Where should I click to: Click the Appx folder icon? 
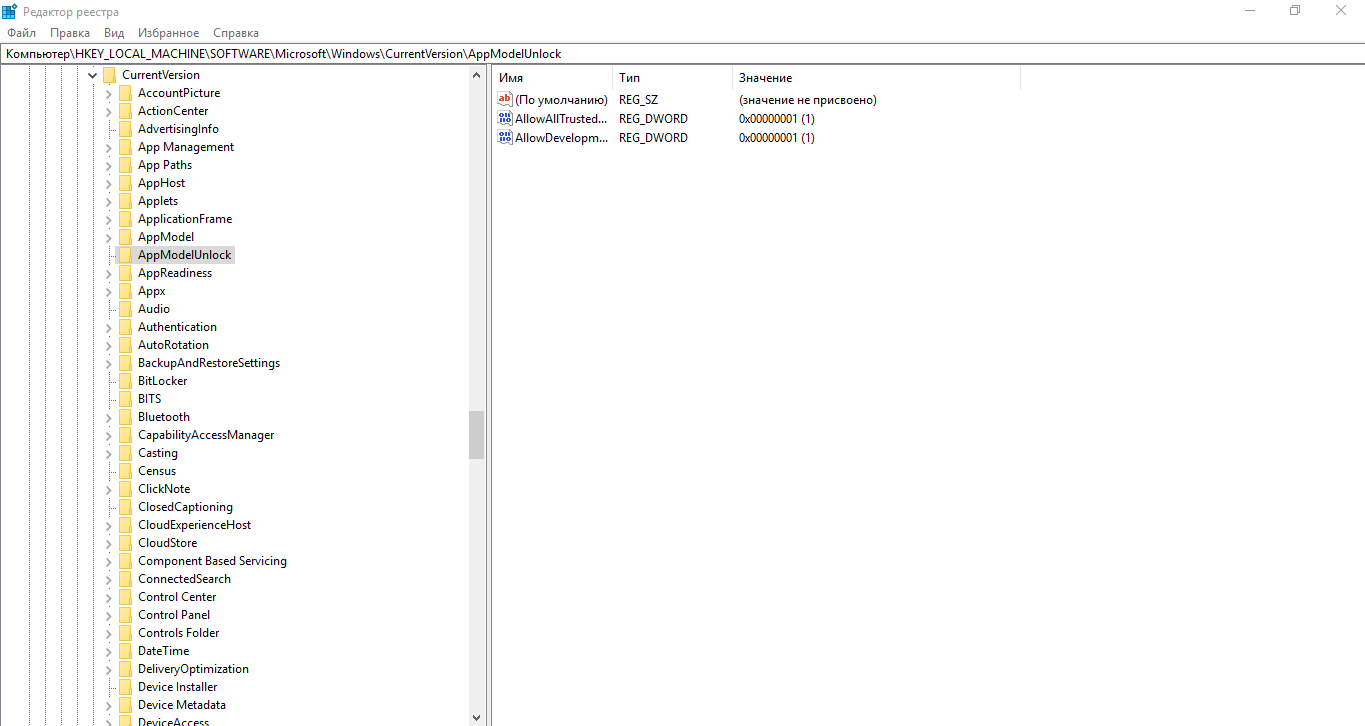coord(125,291)
